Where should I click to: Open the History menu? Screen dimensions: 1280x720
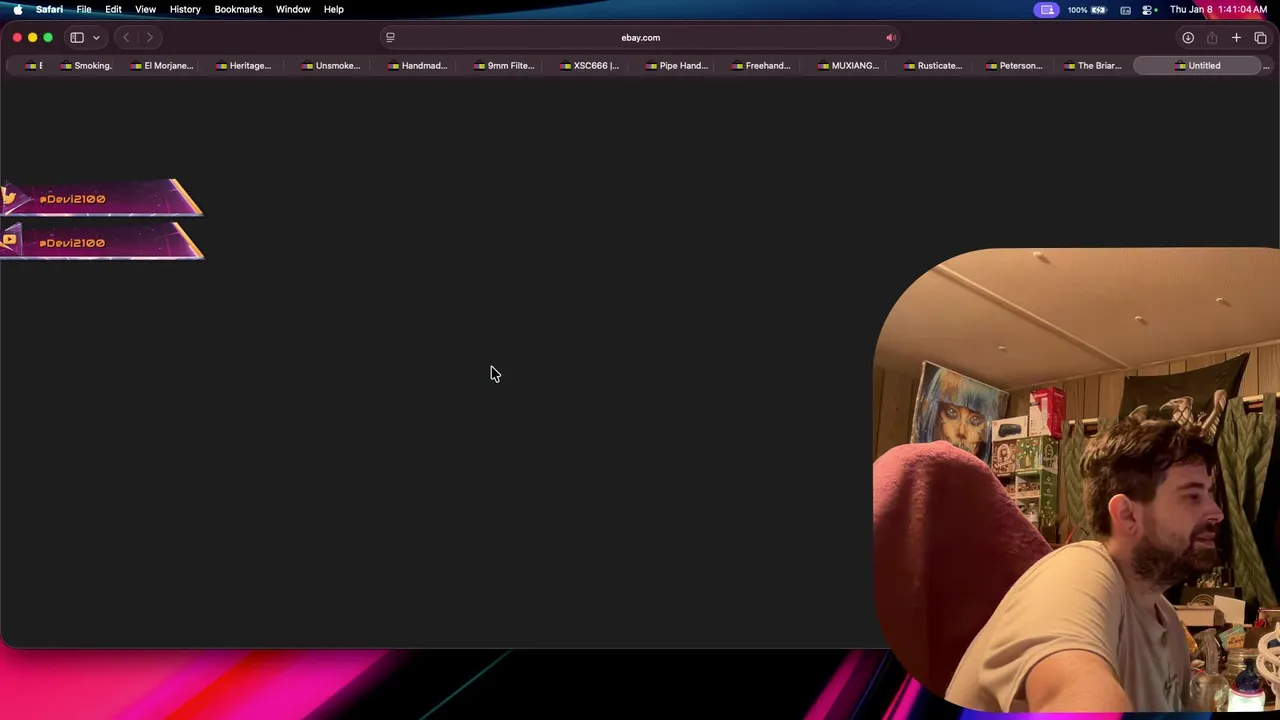tap(185, 9)
